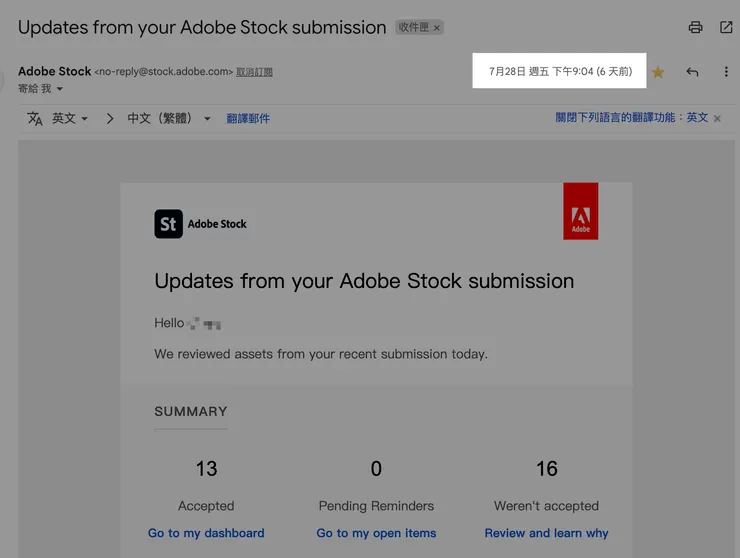740x558 pixels.
Task: Open the target language 中文（繁體） dropdown
Action: (x=169, y=118)
